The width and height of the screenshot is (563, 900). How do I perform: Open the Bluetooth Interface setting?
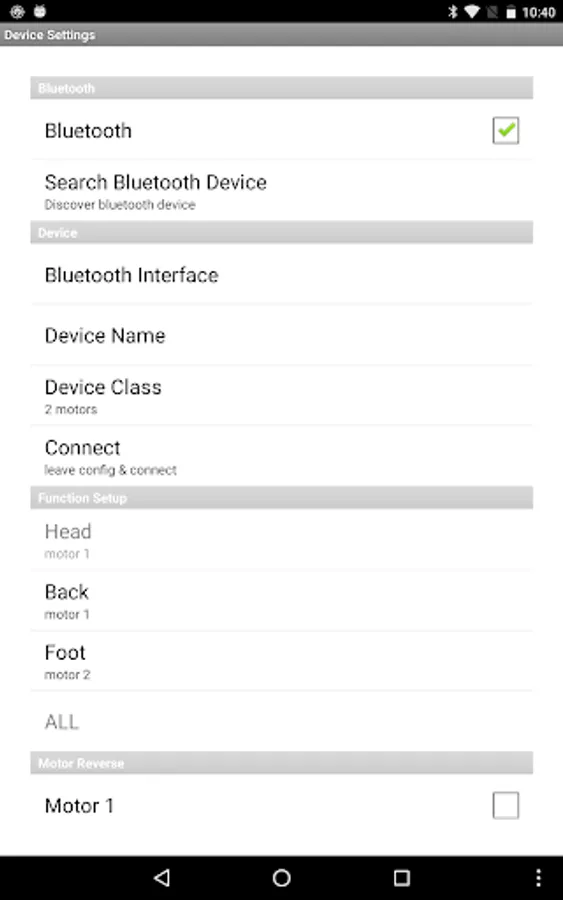281,274
